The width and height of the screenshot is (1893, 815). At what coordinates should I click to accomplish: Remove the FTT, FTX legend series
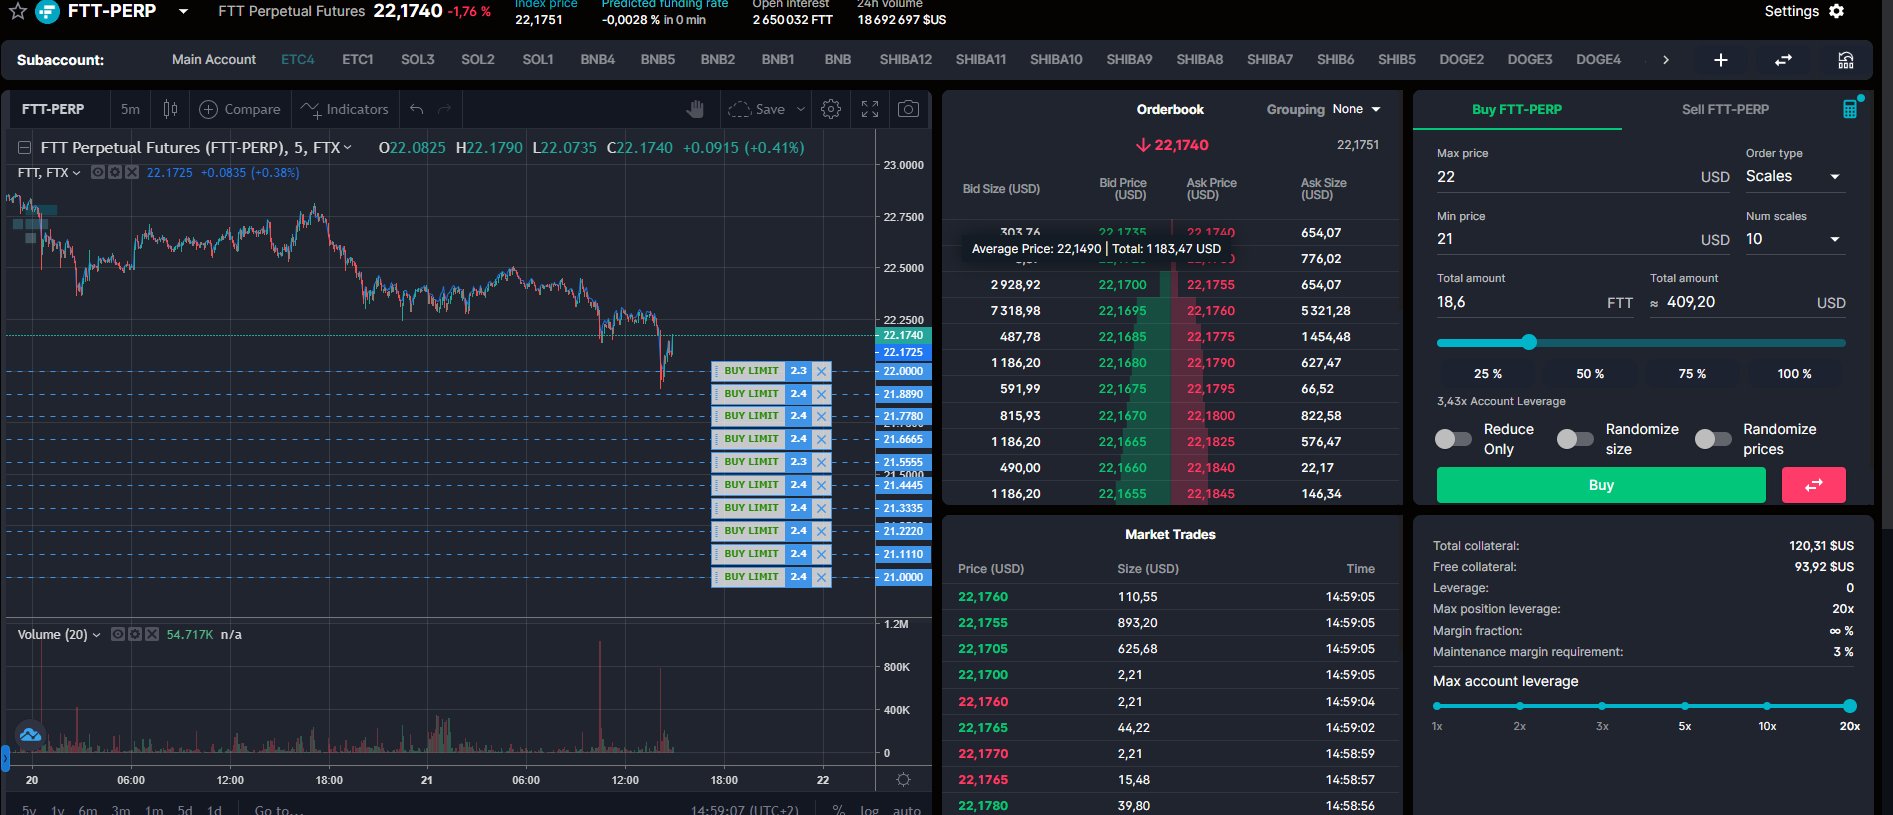(132, 172)
